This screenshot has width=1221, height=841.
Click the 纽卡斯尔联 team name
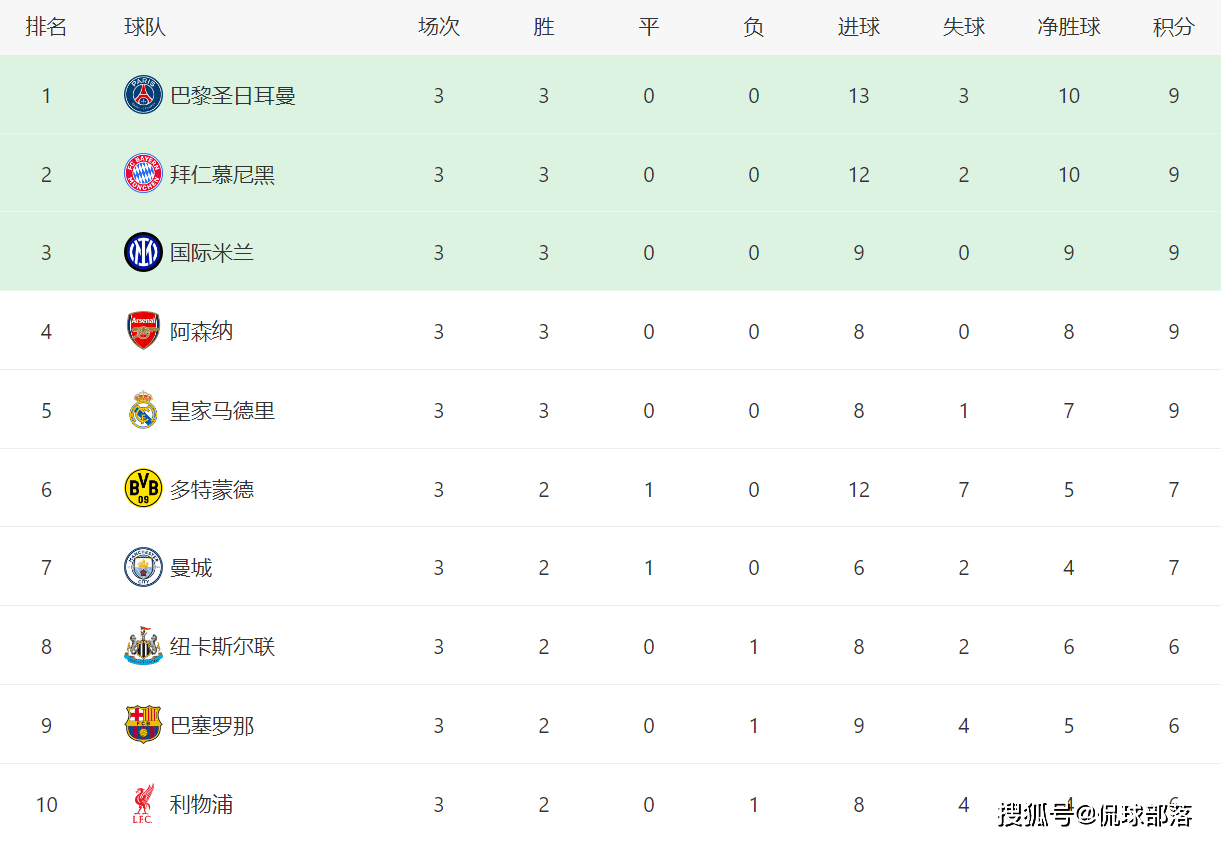pos(222,647)
